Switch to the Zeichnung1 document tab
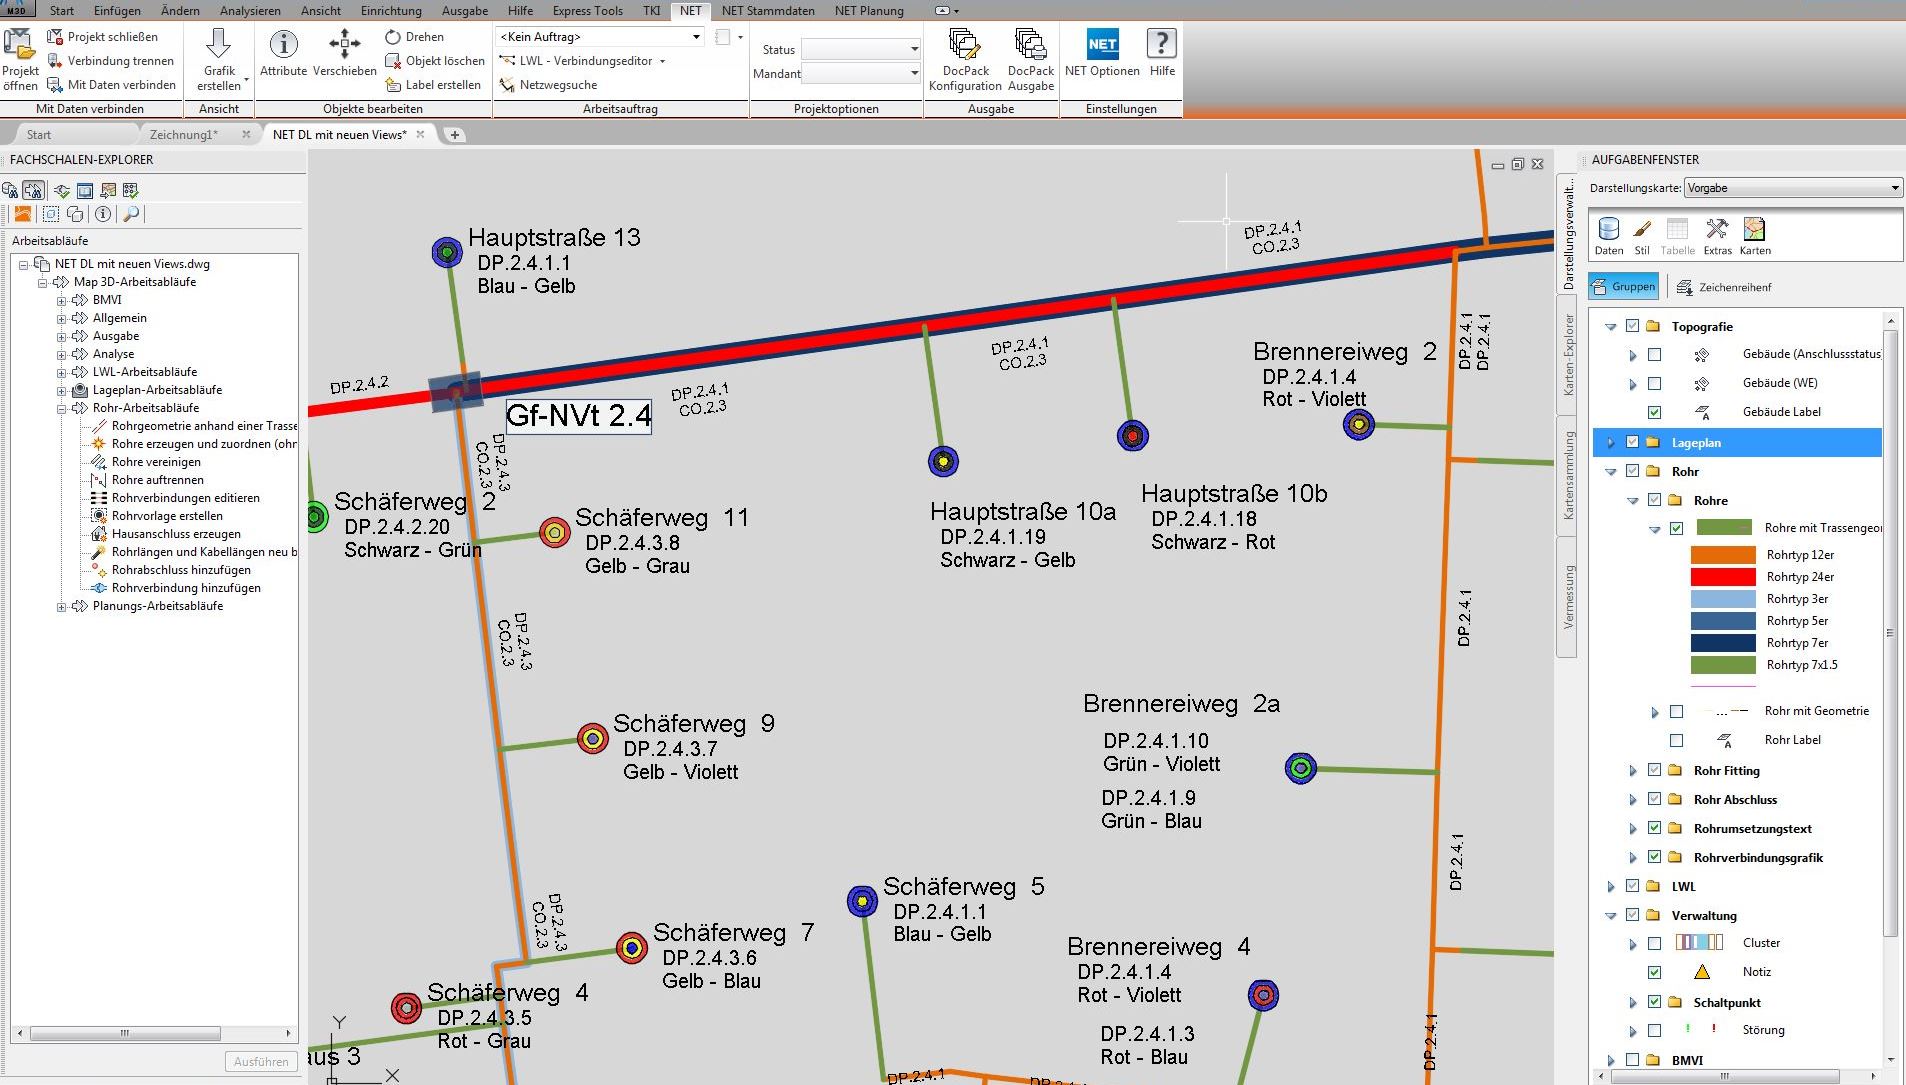The image size is (1906, 1085). click(x=183, y=135)
